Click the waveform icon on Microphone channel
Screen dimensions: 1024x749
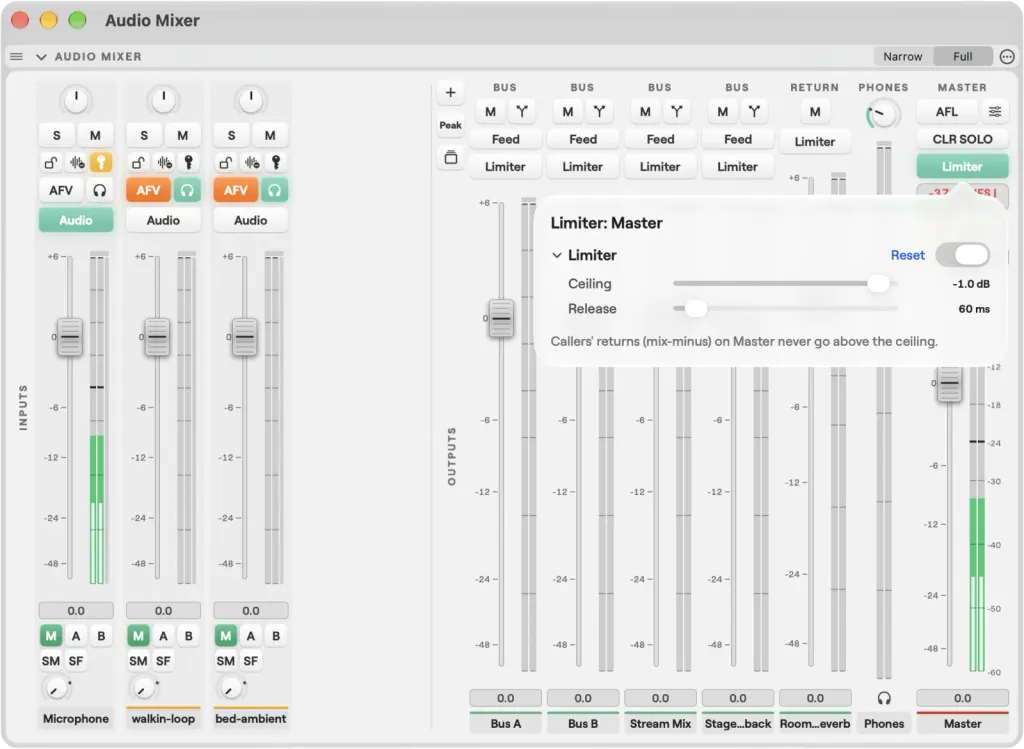tap(77, 162)
